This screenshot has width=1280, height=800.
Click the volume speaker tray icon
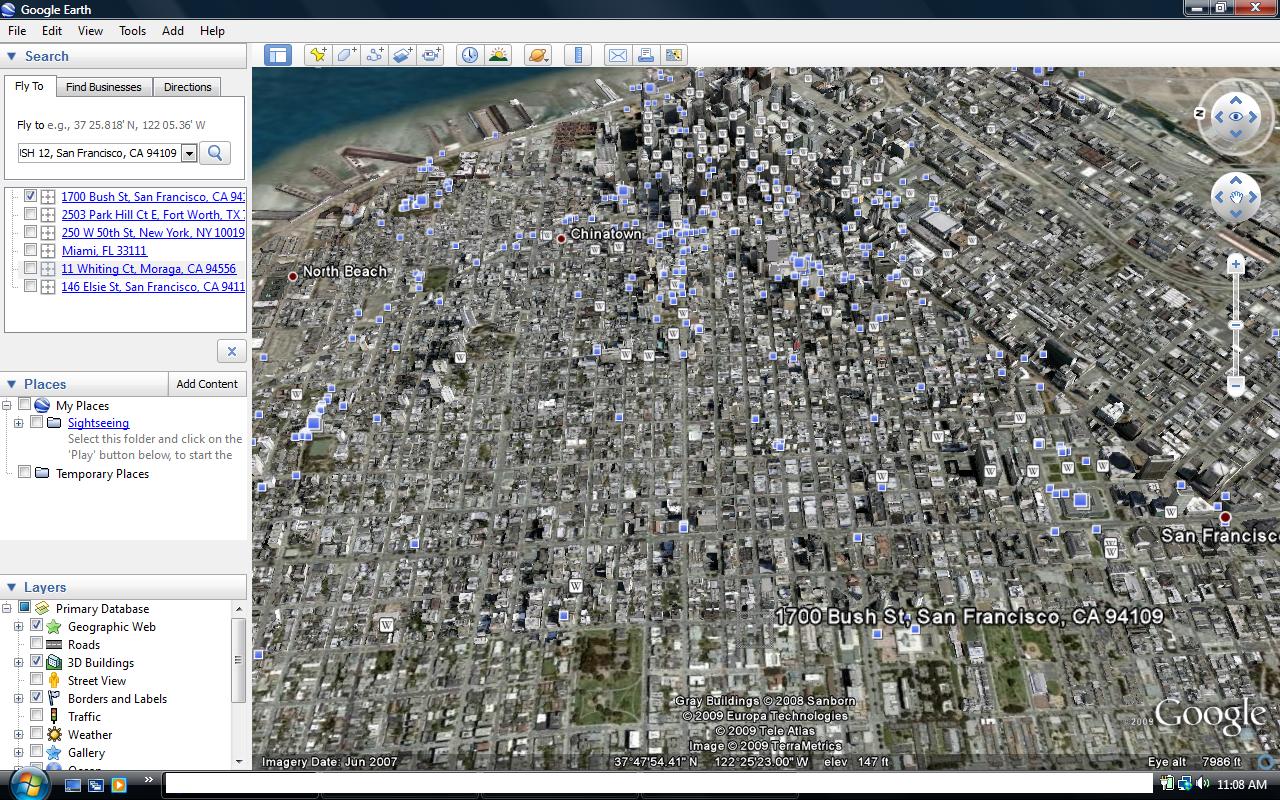coord(1202,784)
